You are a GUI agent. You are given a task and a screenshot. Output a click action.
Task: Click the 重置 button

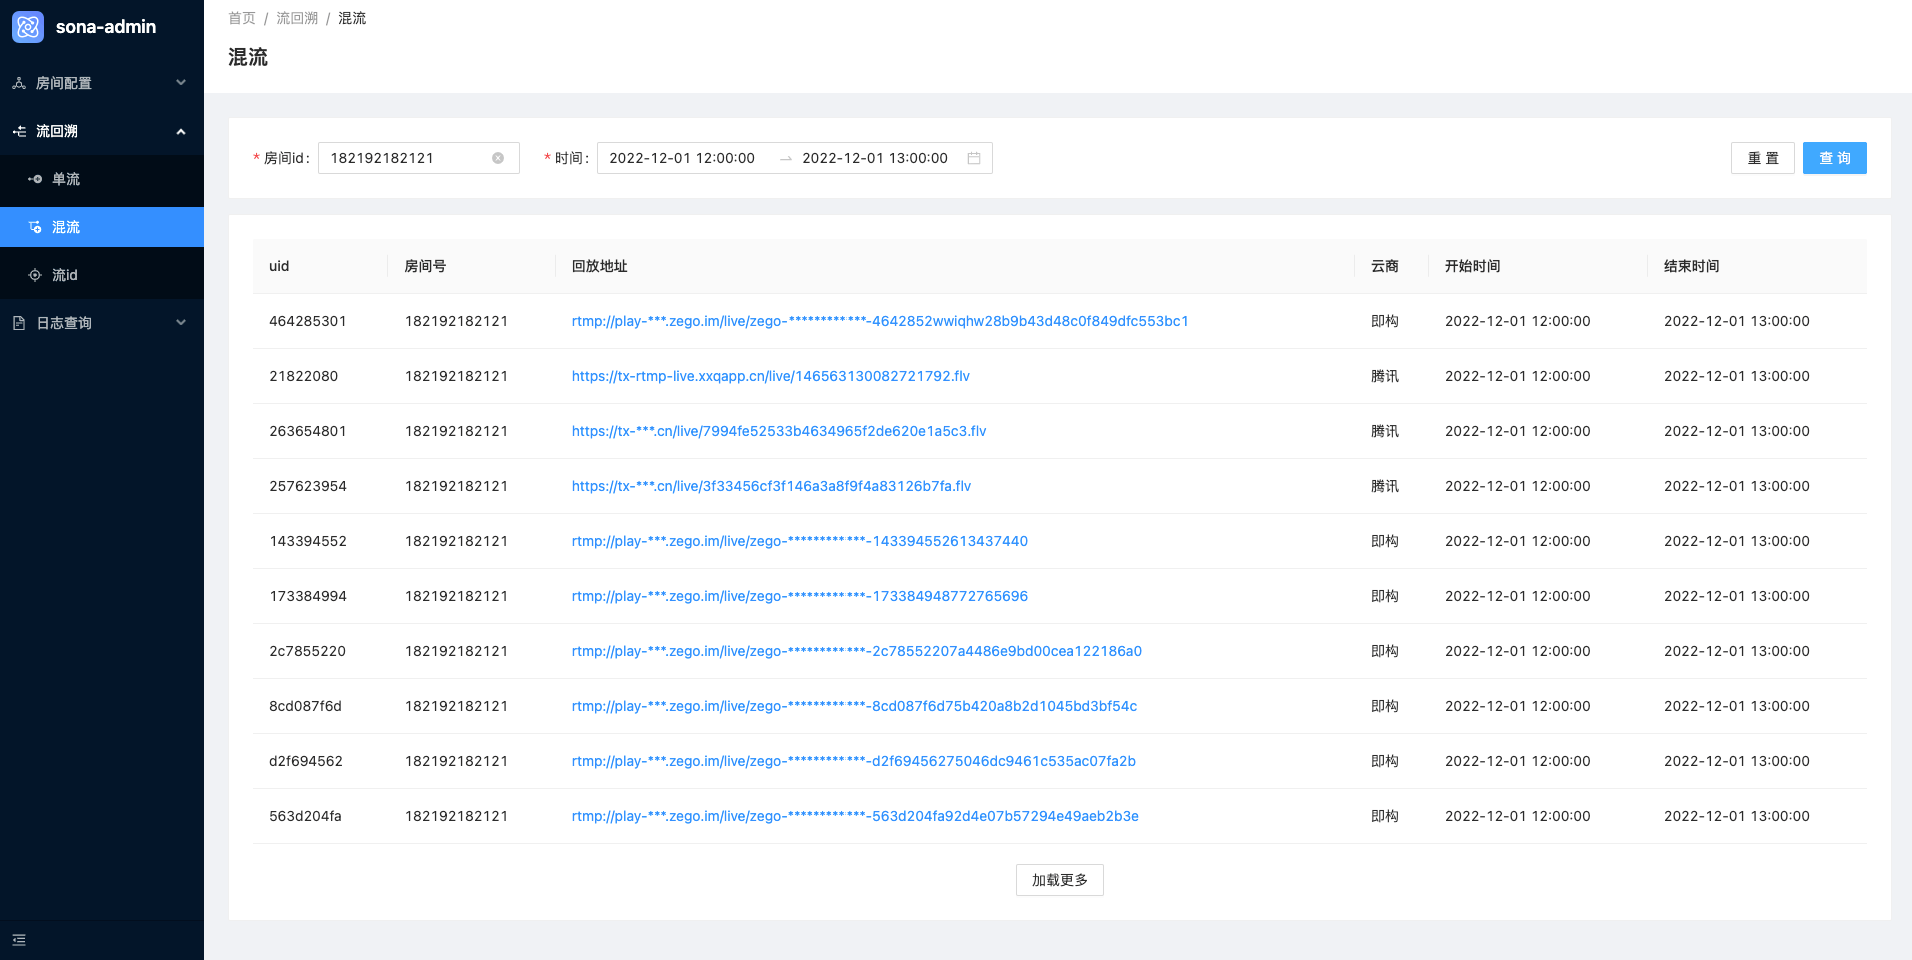pos(1763,158)
